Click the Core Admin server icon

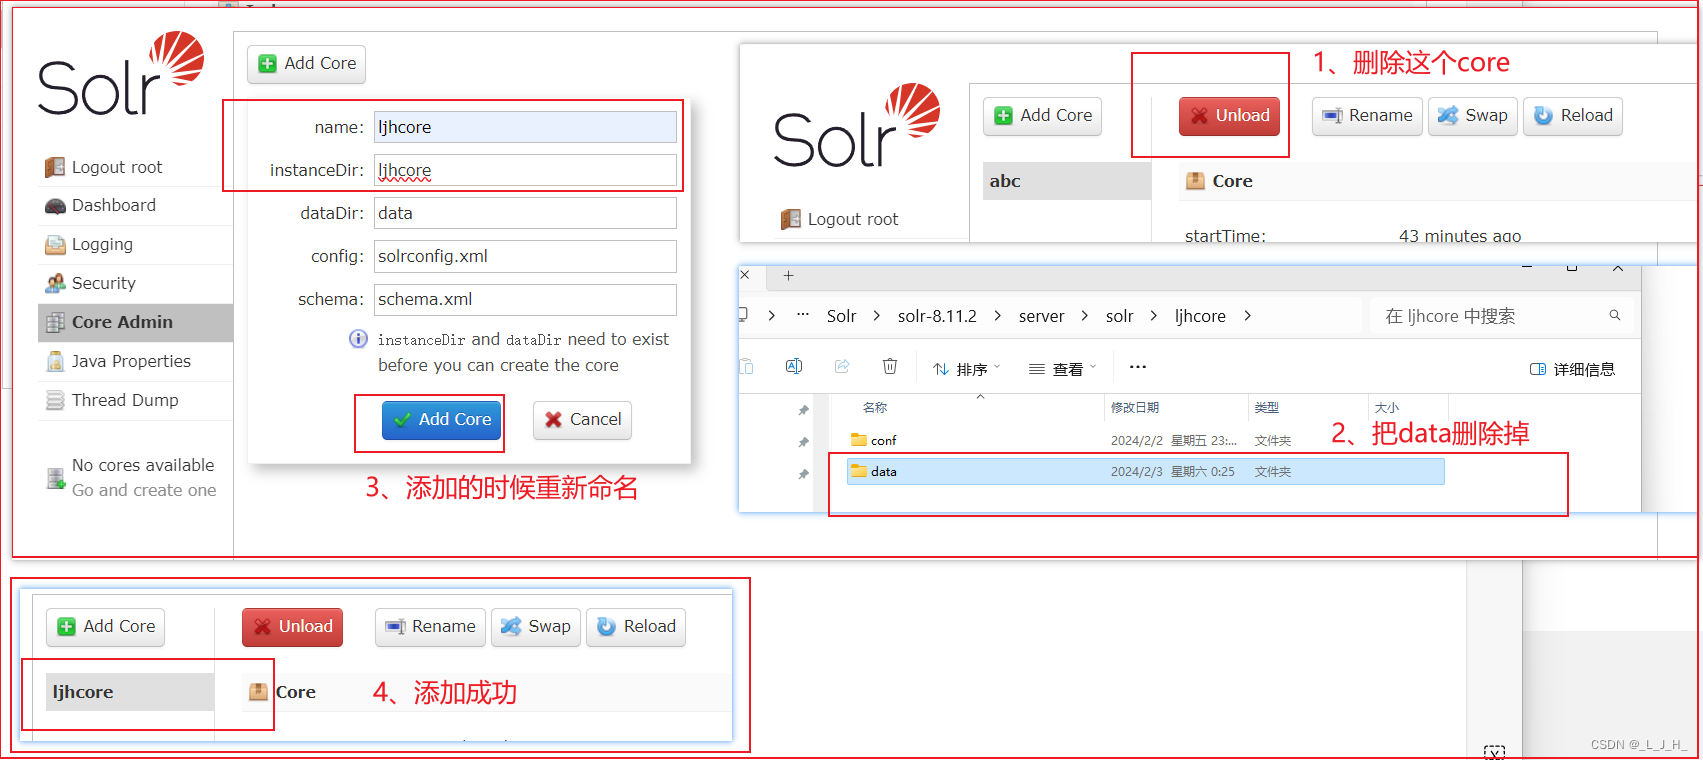coord(55,322)
